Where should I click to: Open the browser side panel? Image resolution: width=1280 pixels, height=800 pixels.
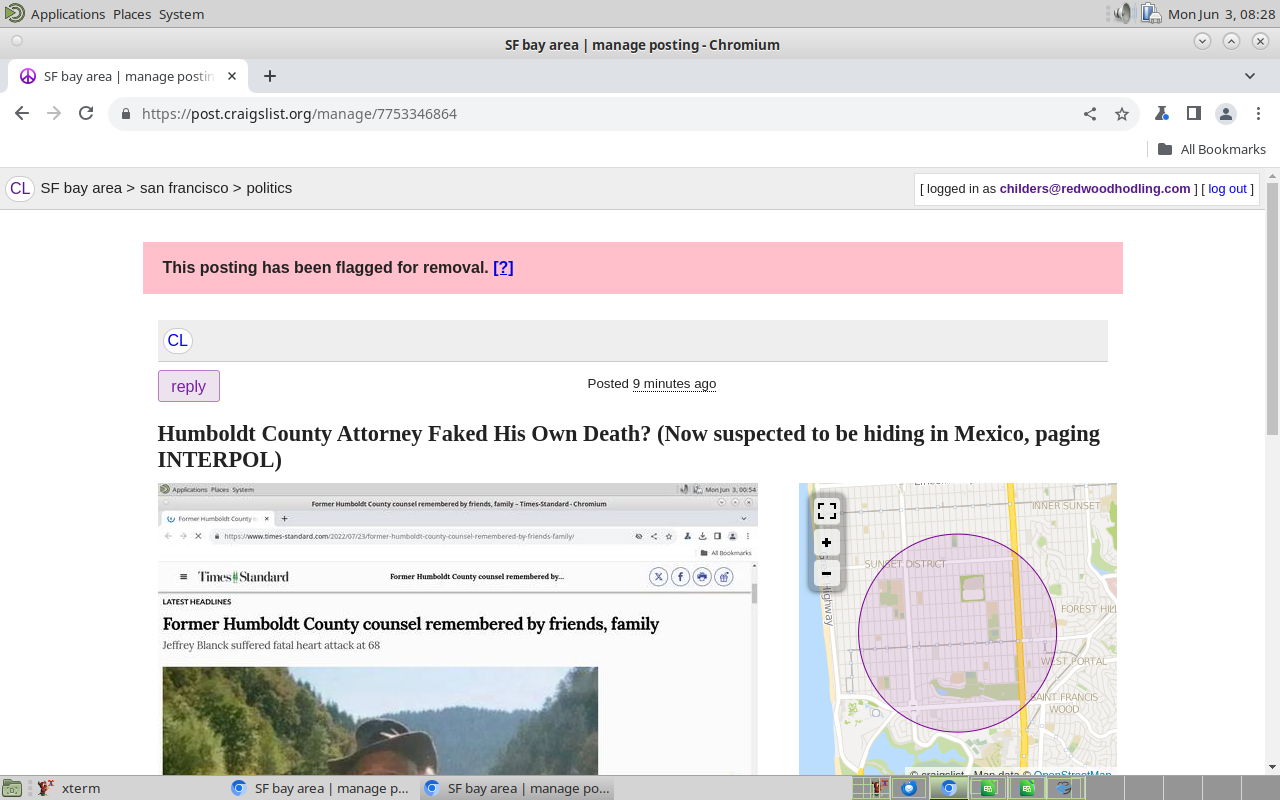(1193, 114)
